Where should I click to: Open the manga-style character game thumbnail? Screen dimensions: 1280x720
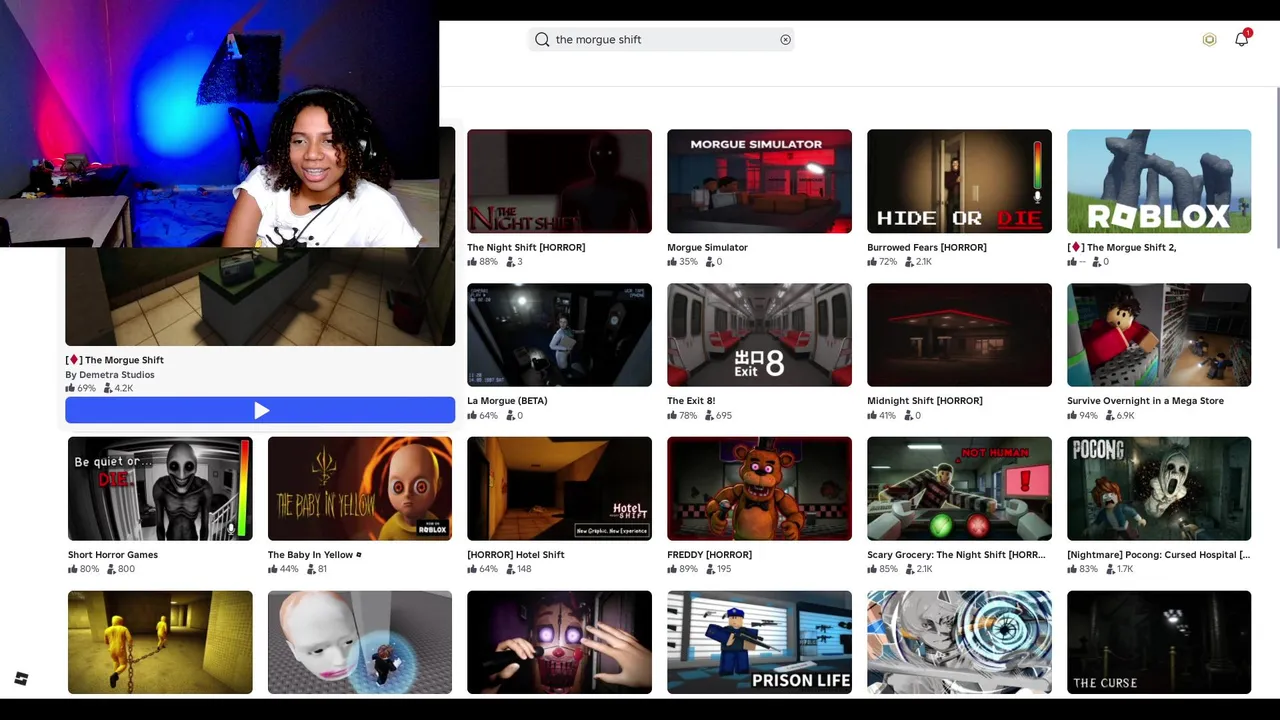tap(959, 642)
